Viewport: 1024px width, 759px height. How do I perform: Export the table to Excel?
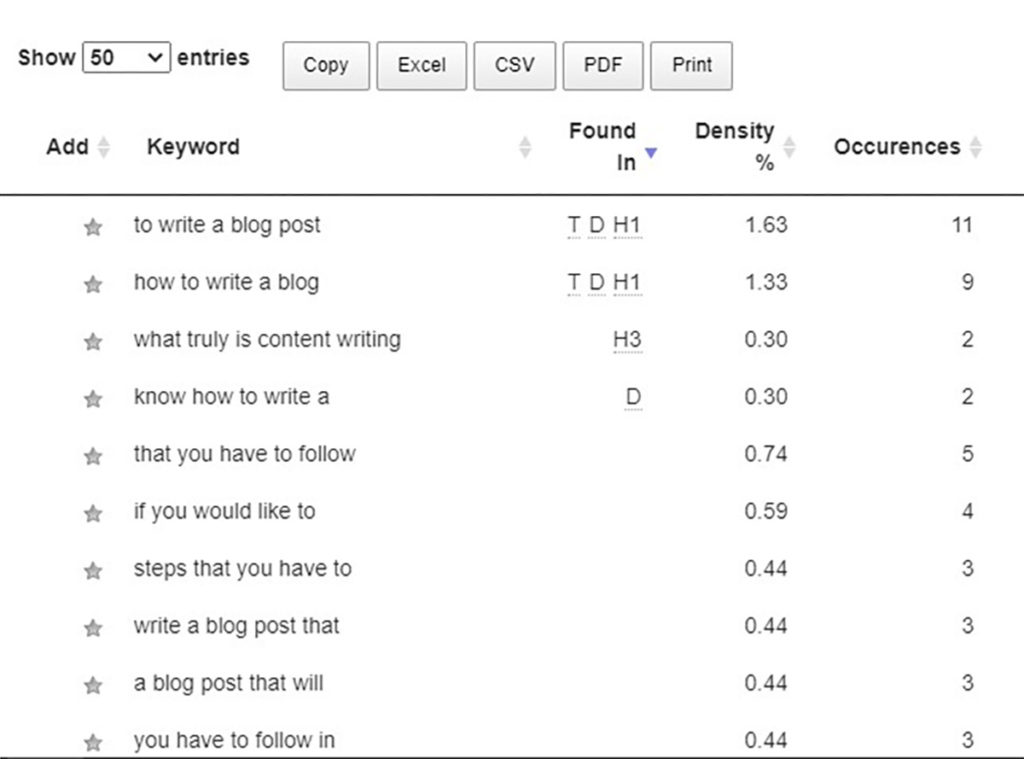pyautogui.click(x=421, y=65)
